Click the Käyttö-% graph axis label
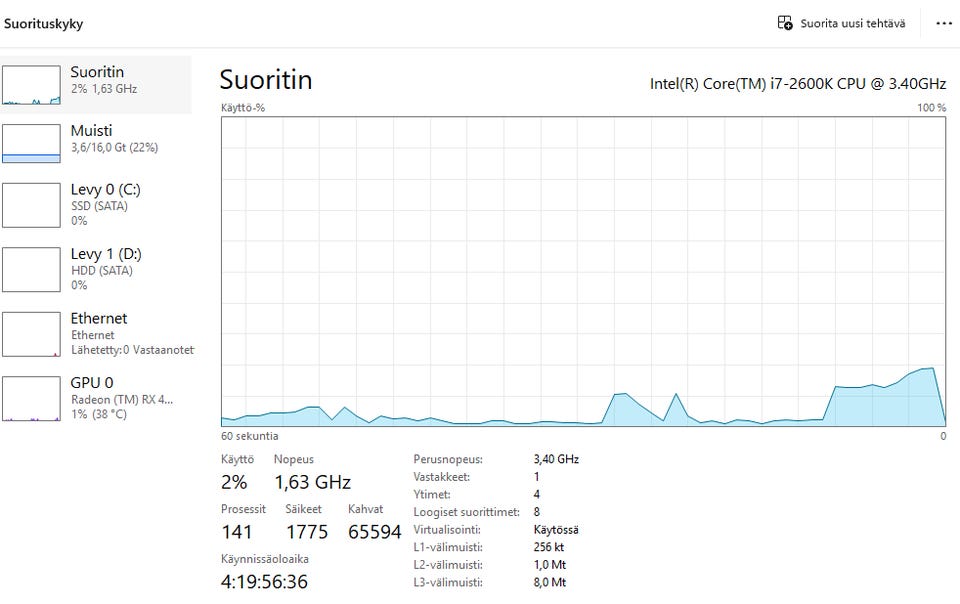This screenshot has width=960, height=604. click(243, 108)
